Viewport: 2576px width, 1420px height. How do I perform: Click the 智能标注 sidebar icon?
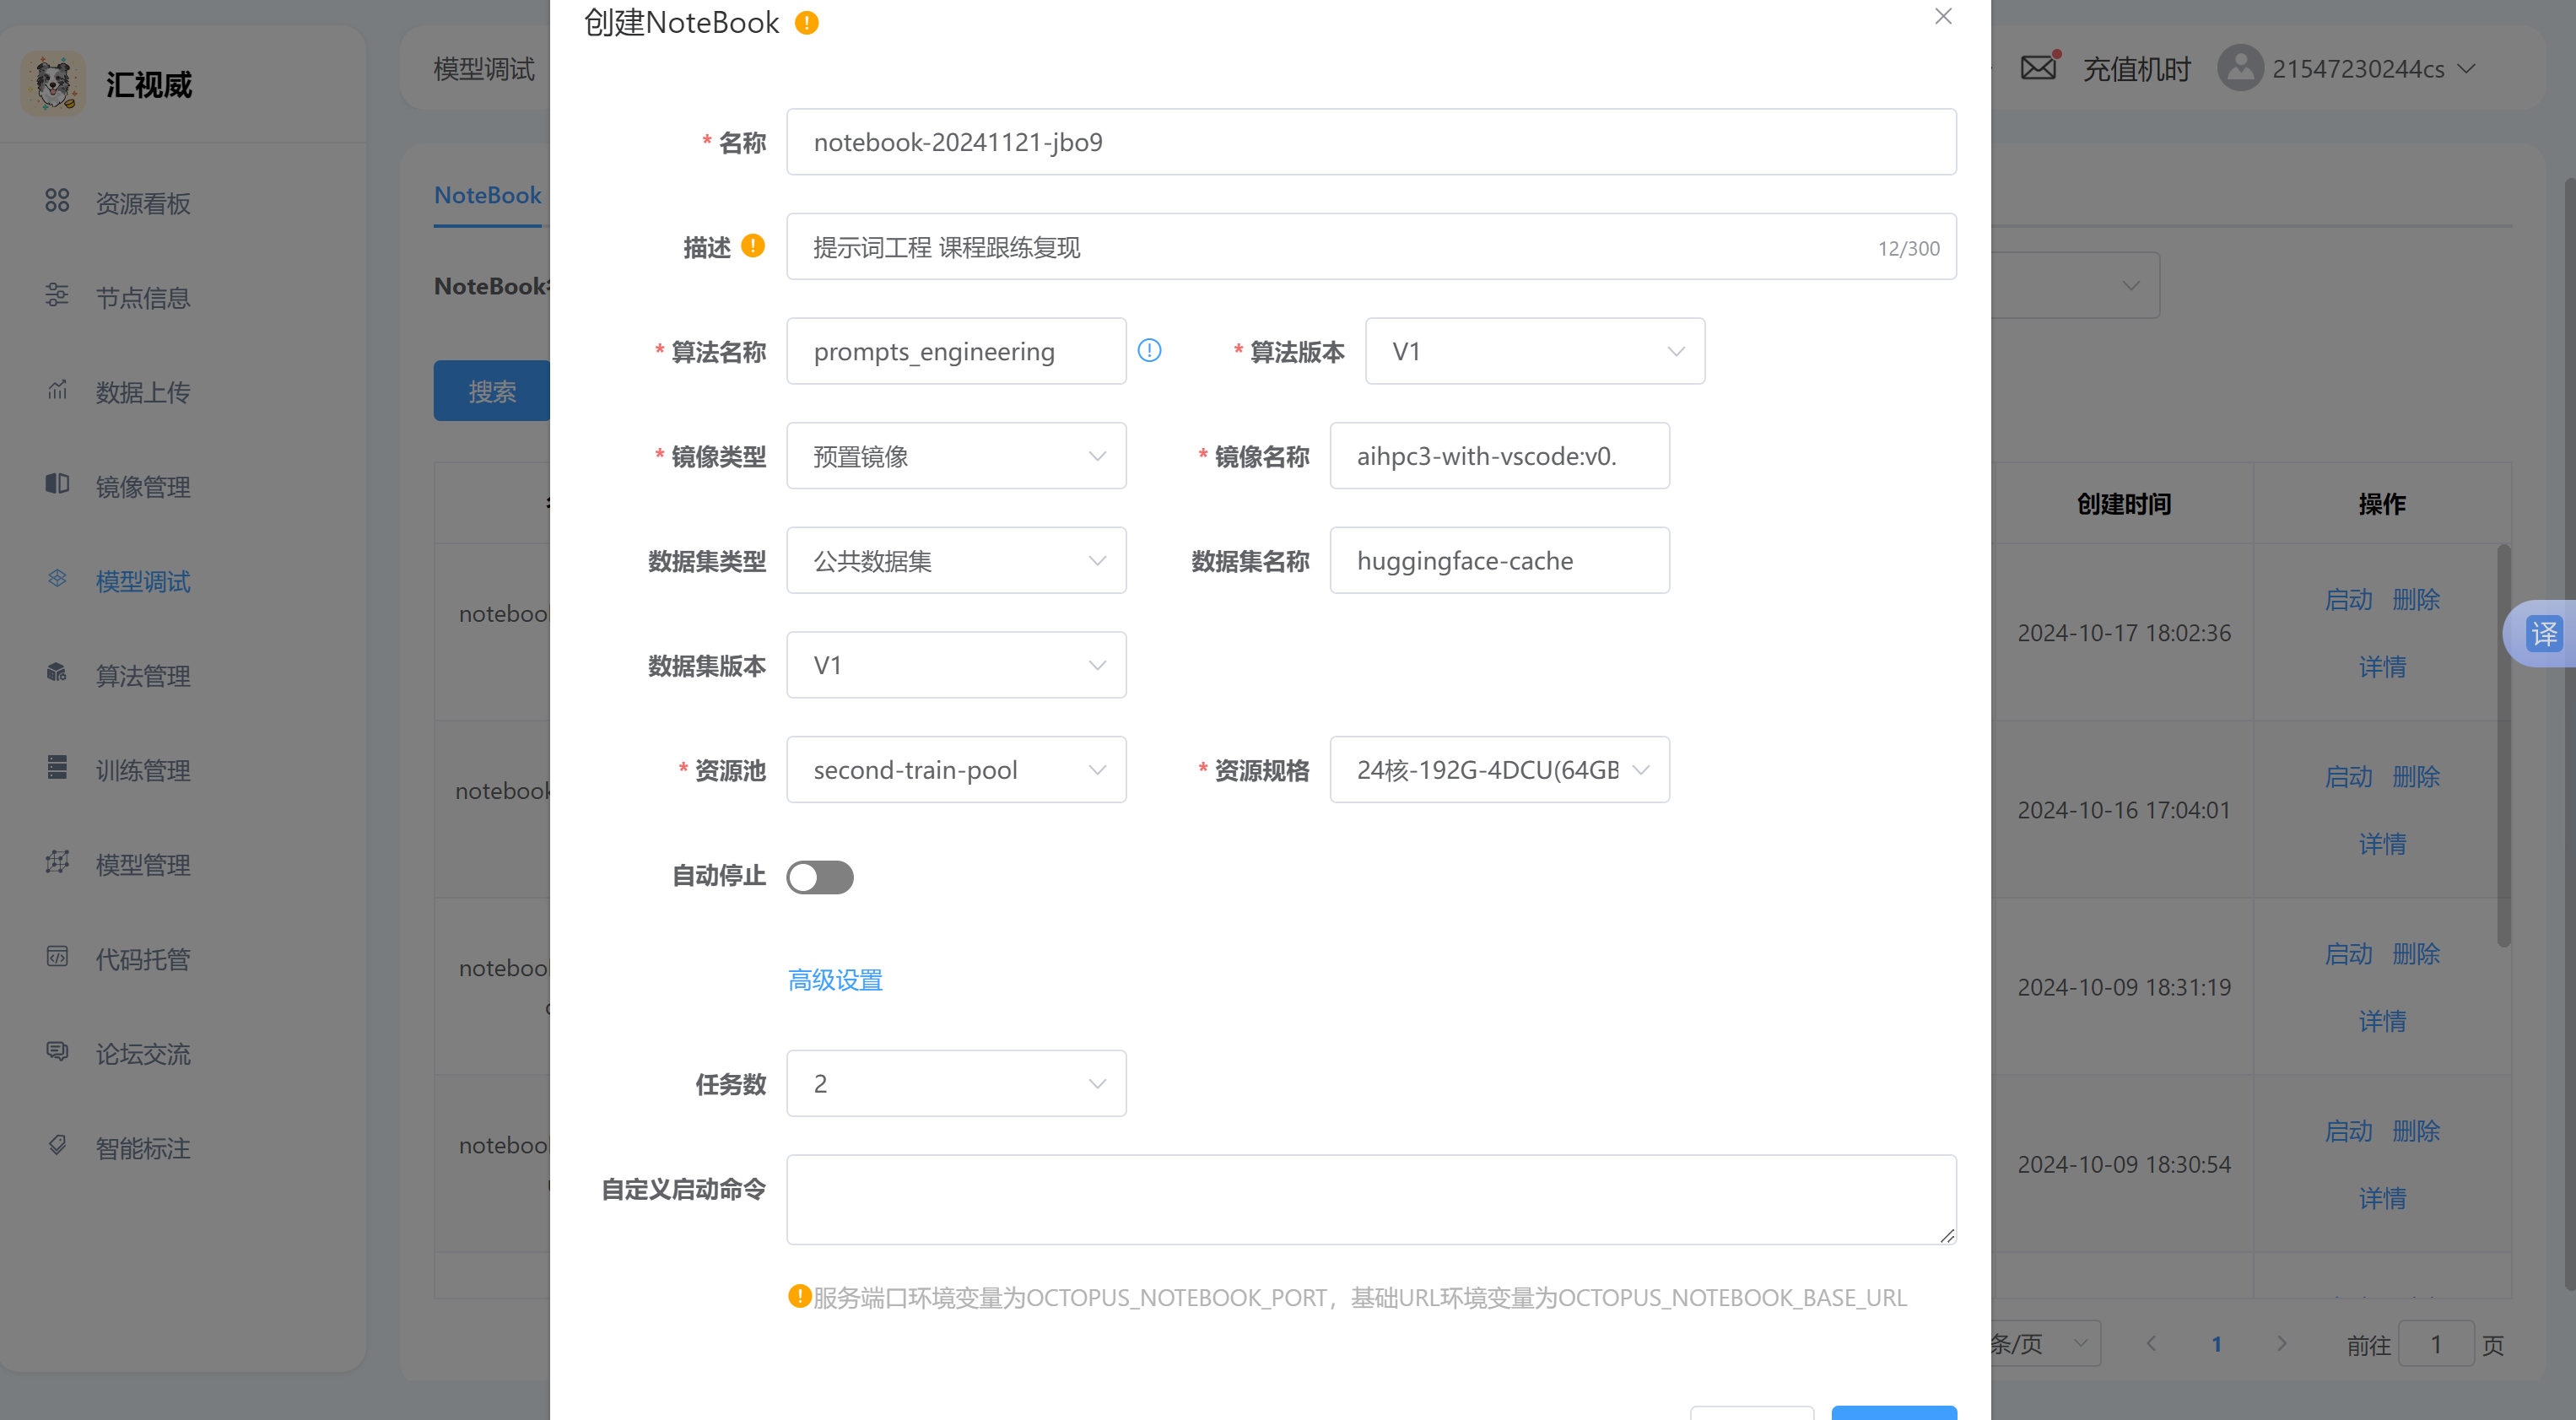[x=57, y=1146]
